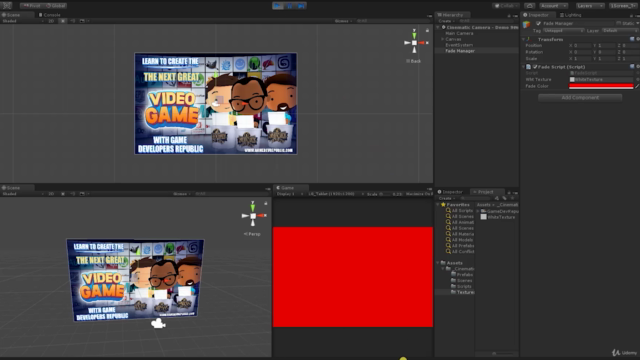The image size is (640, 360).
Task: Click the orientation gizmo in bottom Scene view
Action: click(x=253, y=216)
